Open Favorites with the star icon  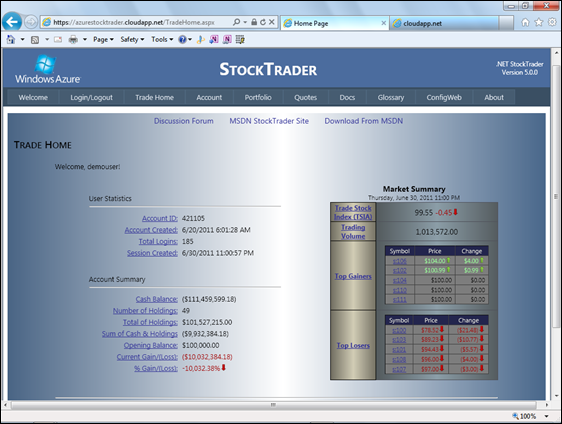[x=539, y=22]
